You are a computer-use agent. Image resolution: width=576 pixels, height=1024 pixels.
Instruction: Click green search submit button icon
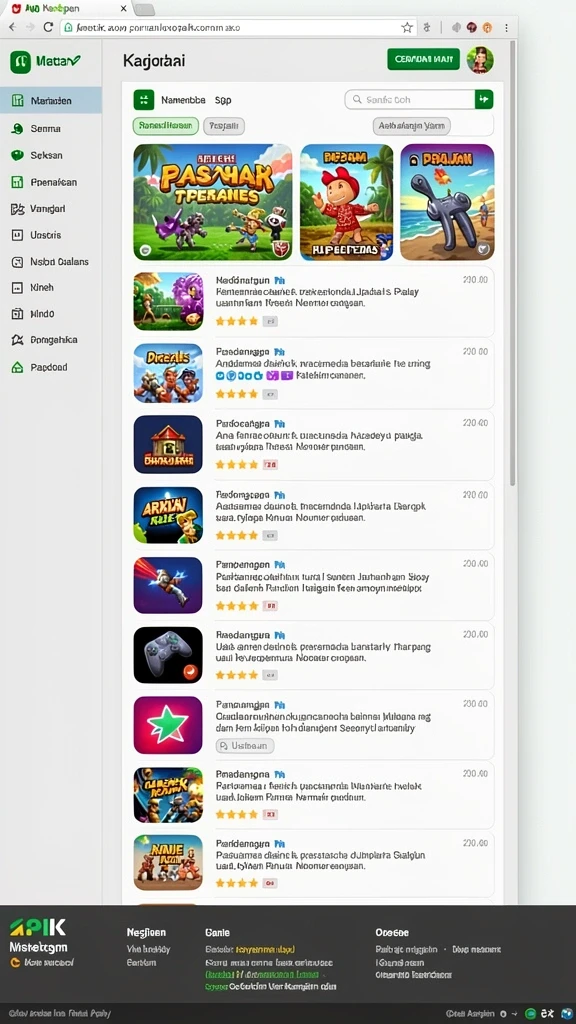point(484,99)
